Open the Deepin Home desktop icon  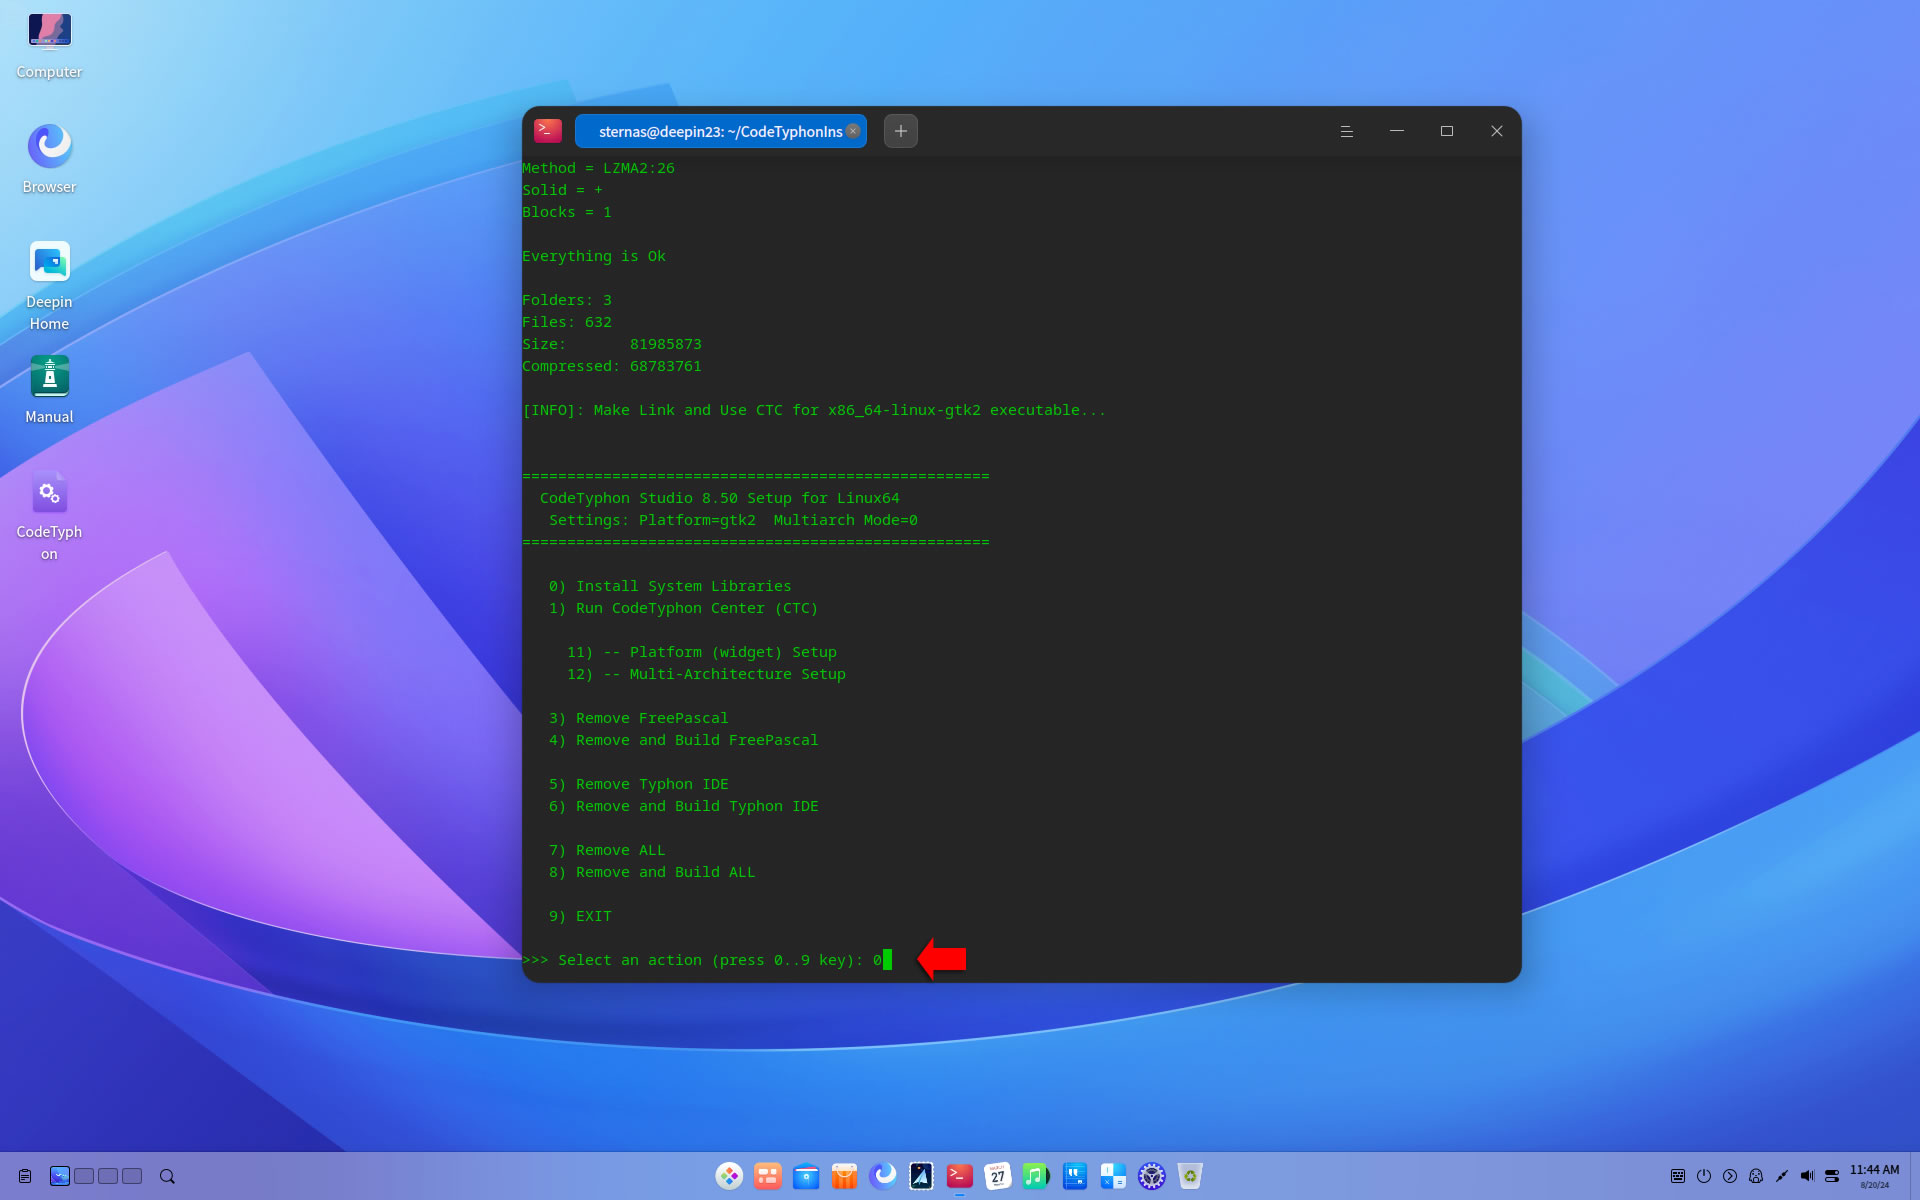(49, 264)
